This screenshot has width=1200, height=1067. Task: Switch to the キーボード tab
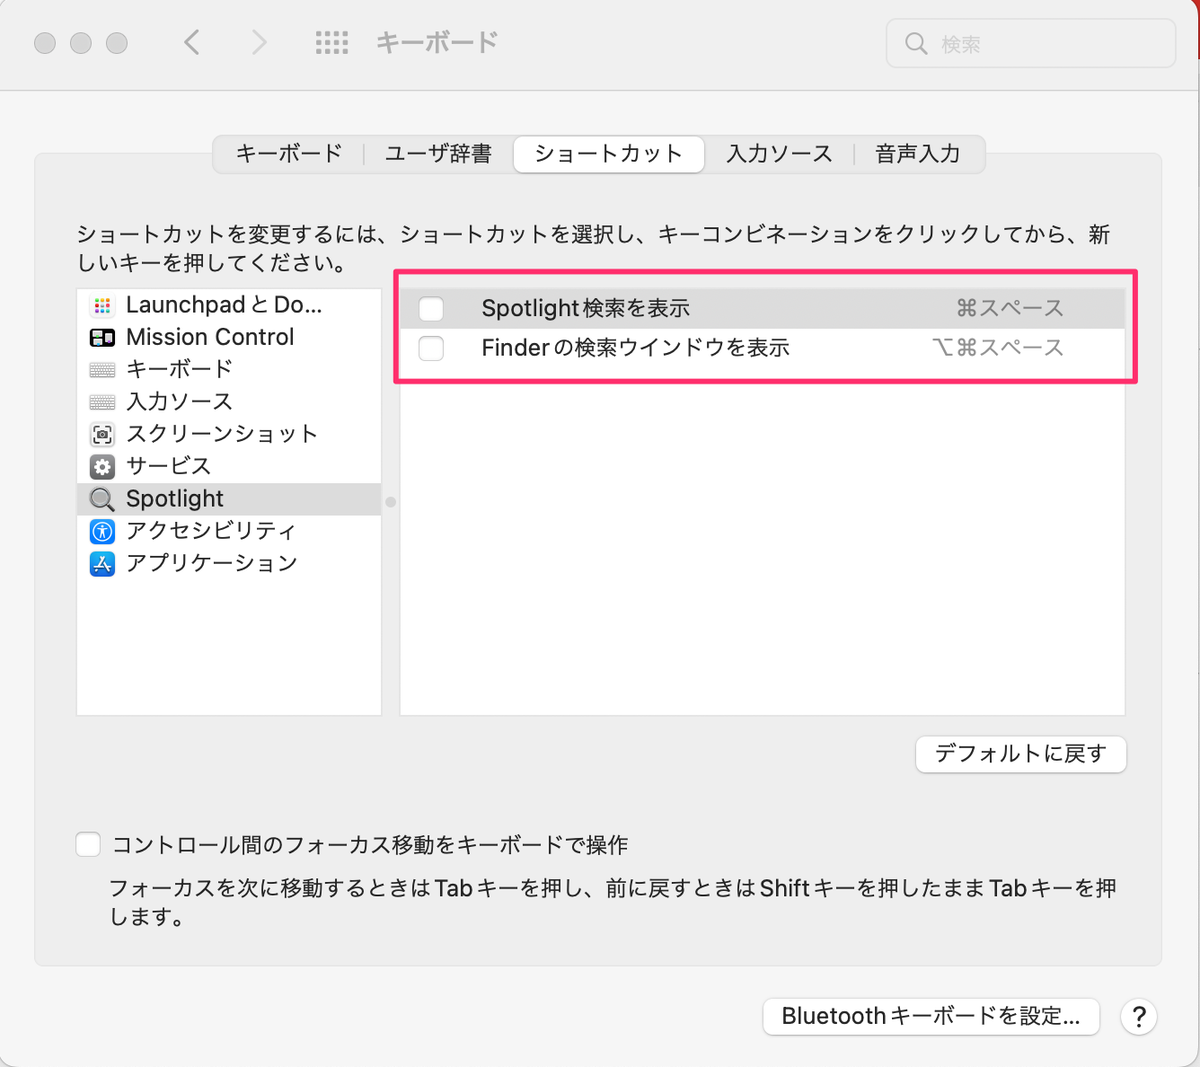pyautogui.click(x=289, y=154)
